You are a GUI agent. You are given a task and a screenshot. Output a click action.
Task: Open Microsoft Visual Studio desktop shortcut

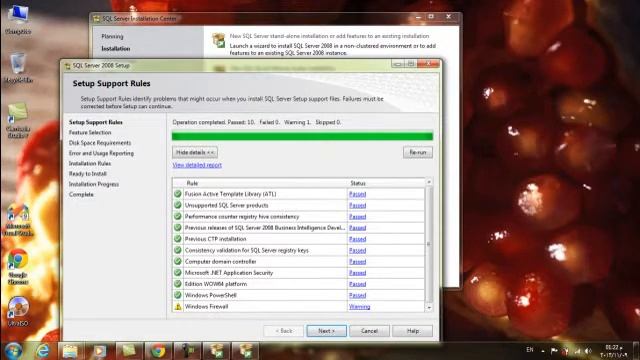[18, 219]
